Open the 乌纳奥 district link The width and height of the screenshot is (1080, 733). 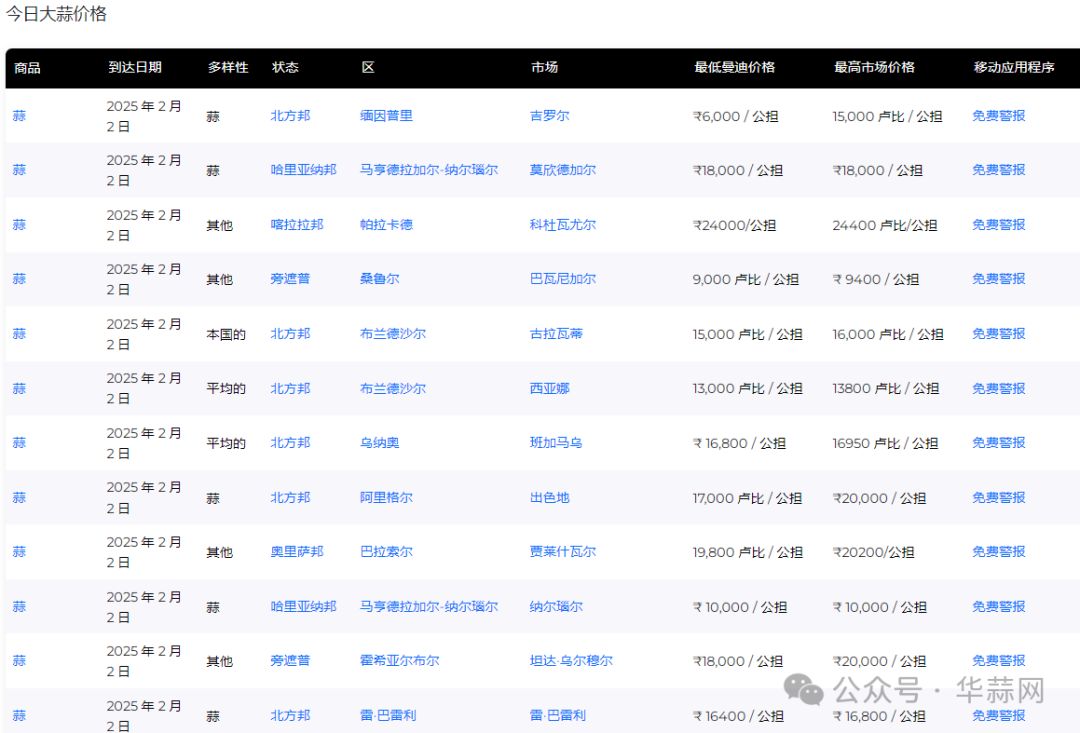tap(379, 443)
